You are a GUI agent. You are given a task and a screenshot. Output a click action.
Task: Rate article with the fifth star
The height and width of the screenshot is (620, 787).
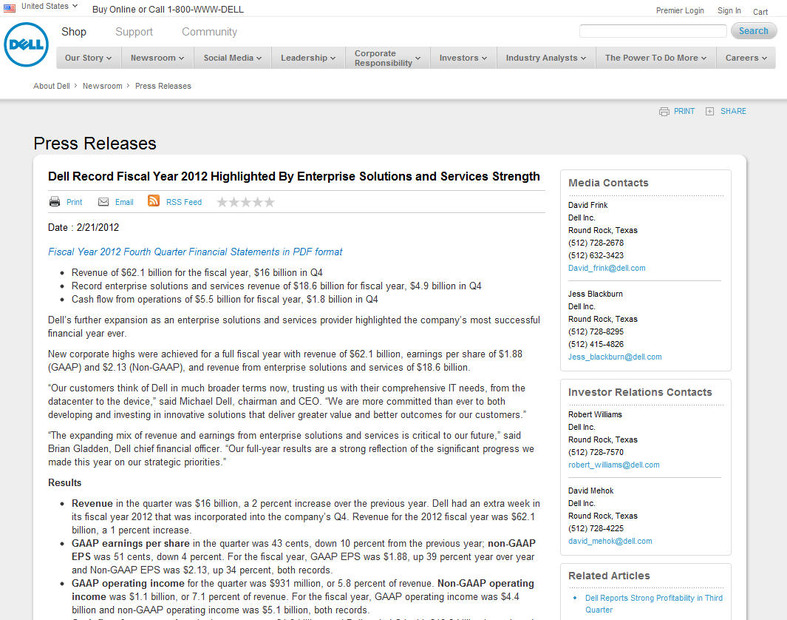pos(270,202)
